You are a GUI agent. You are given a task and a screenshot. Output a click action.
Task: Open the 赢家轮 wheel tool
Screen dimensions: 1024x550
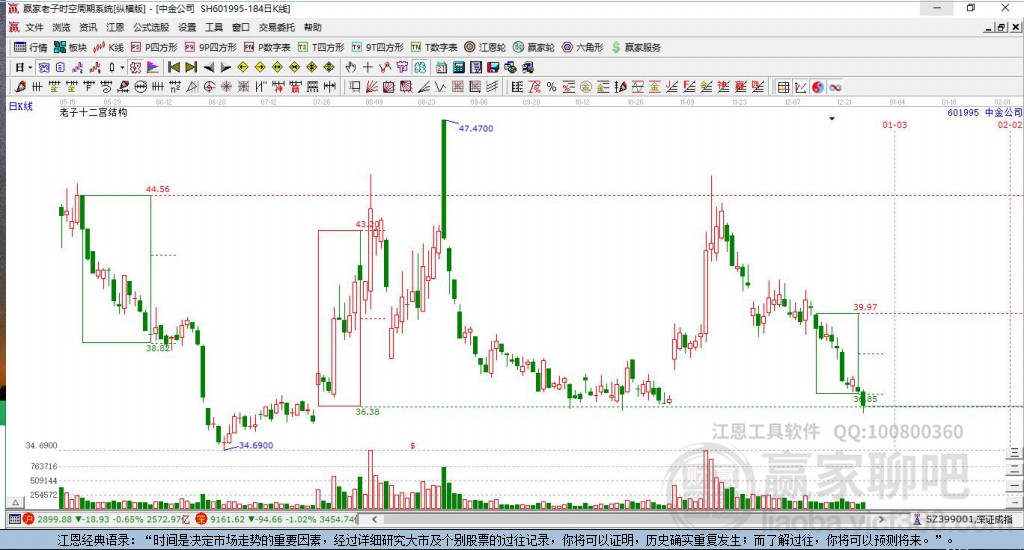534,47
